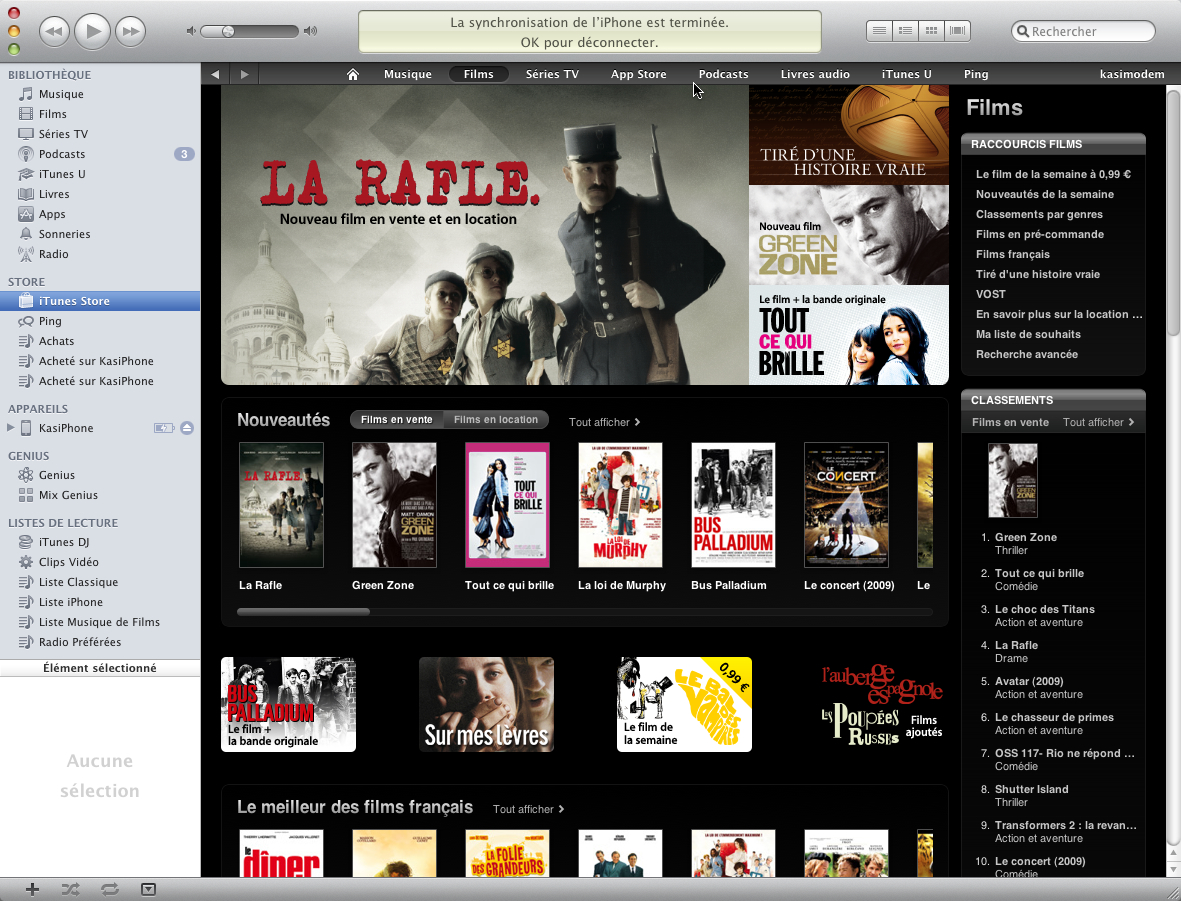Screen dimensions: 1181x901
Task: Open the Bus Palladium movie poster
Action: (x=733, y=505)
